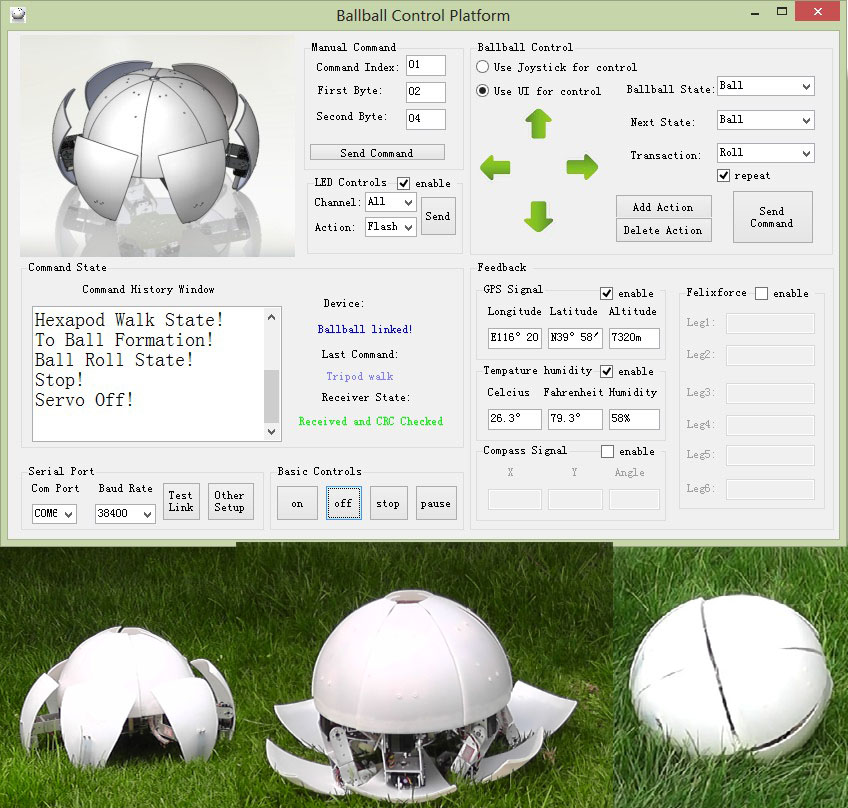The image size is (848, 808).
Task: Expand the Transaction dropdown showing Roll
Action: point(766,153)
